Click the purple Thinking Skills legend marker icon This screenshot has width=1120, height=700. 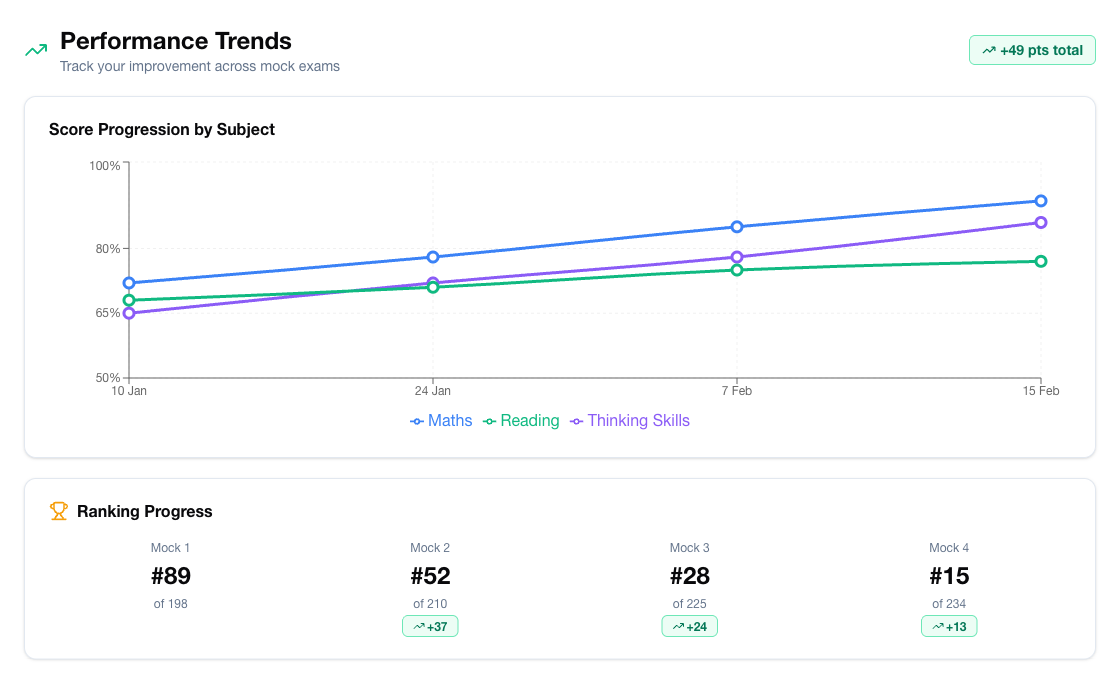pyautogui.click(x=576, y=421)
